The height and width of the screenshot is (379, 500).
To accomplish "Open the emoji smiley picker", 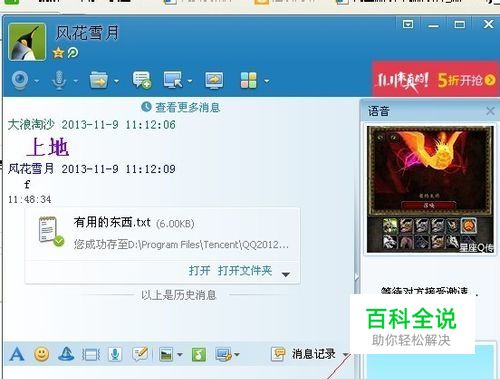I will pos(42,354).
